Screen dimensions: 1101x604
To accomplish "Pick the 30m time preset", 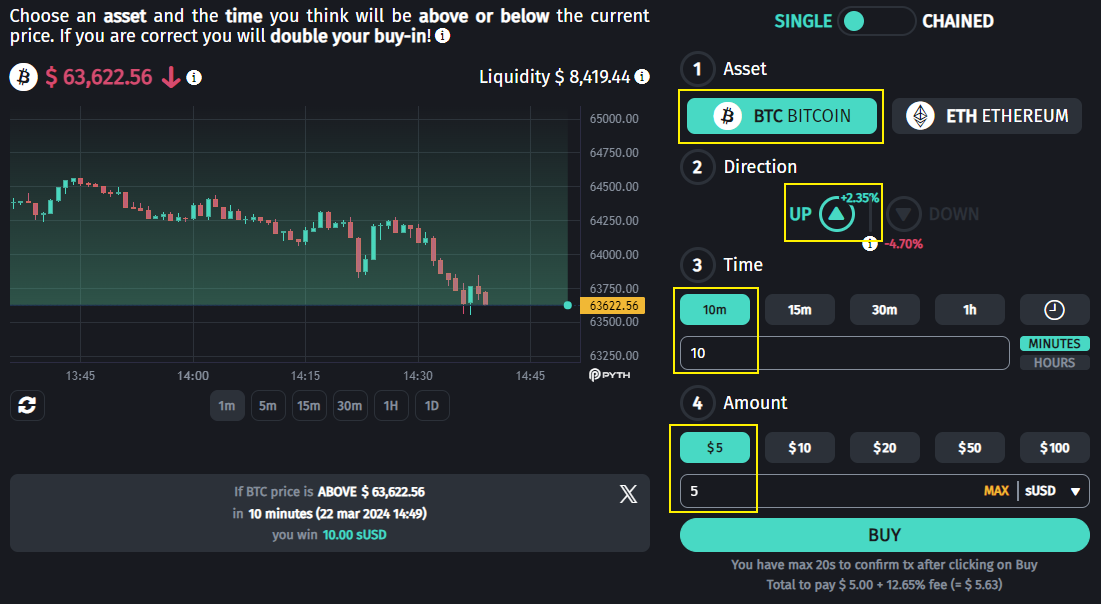I will 884,310.
